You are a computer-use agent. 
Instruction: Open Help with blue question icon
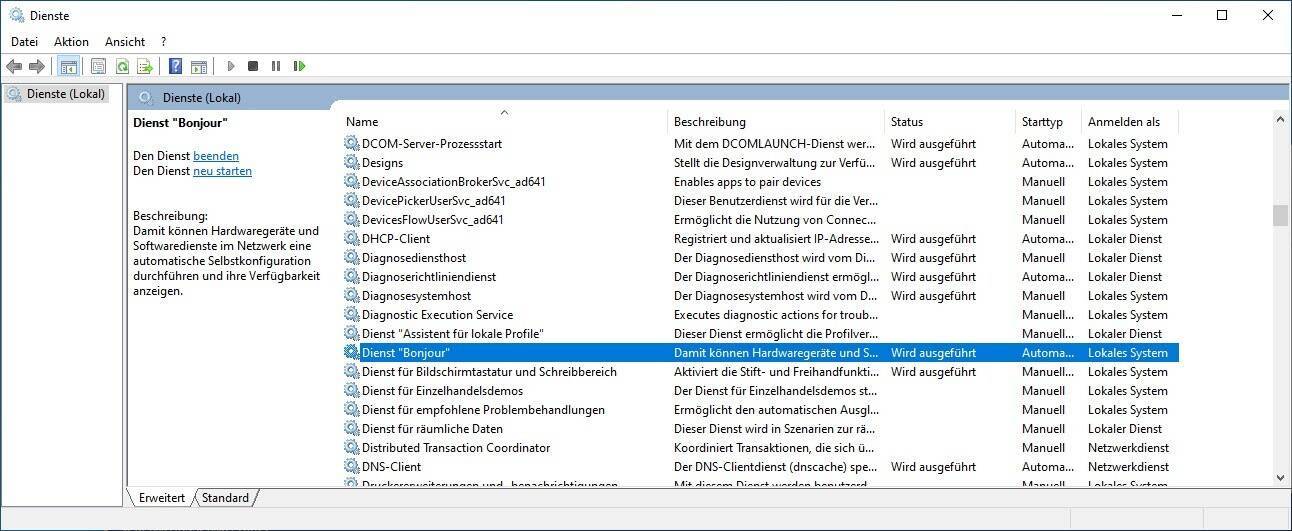pos(175,66)
